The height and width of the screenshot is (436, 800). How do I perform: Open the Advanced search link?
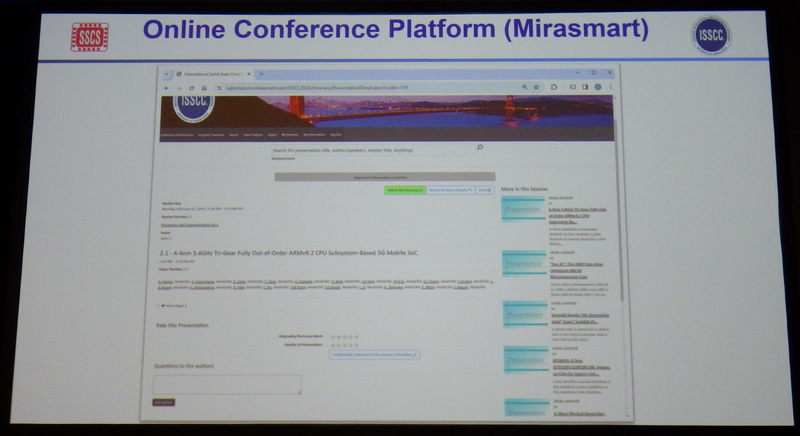pyautogui.click(x=283, y=159)
